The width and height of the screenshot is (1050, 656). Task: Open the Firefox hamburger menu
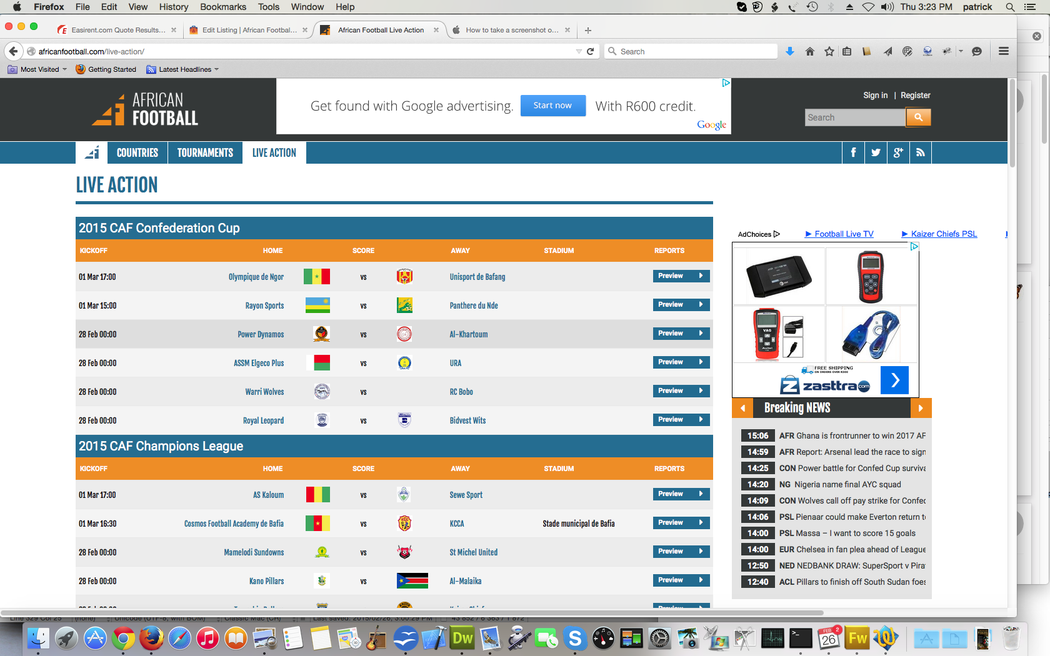pos(1003,51)
